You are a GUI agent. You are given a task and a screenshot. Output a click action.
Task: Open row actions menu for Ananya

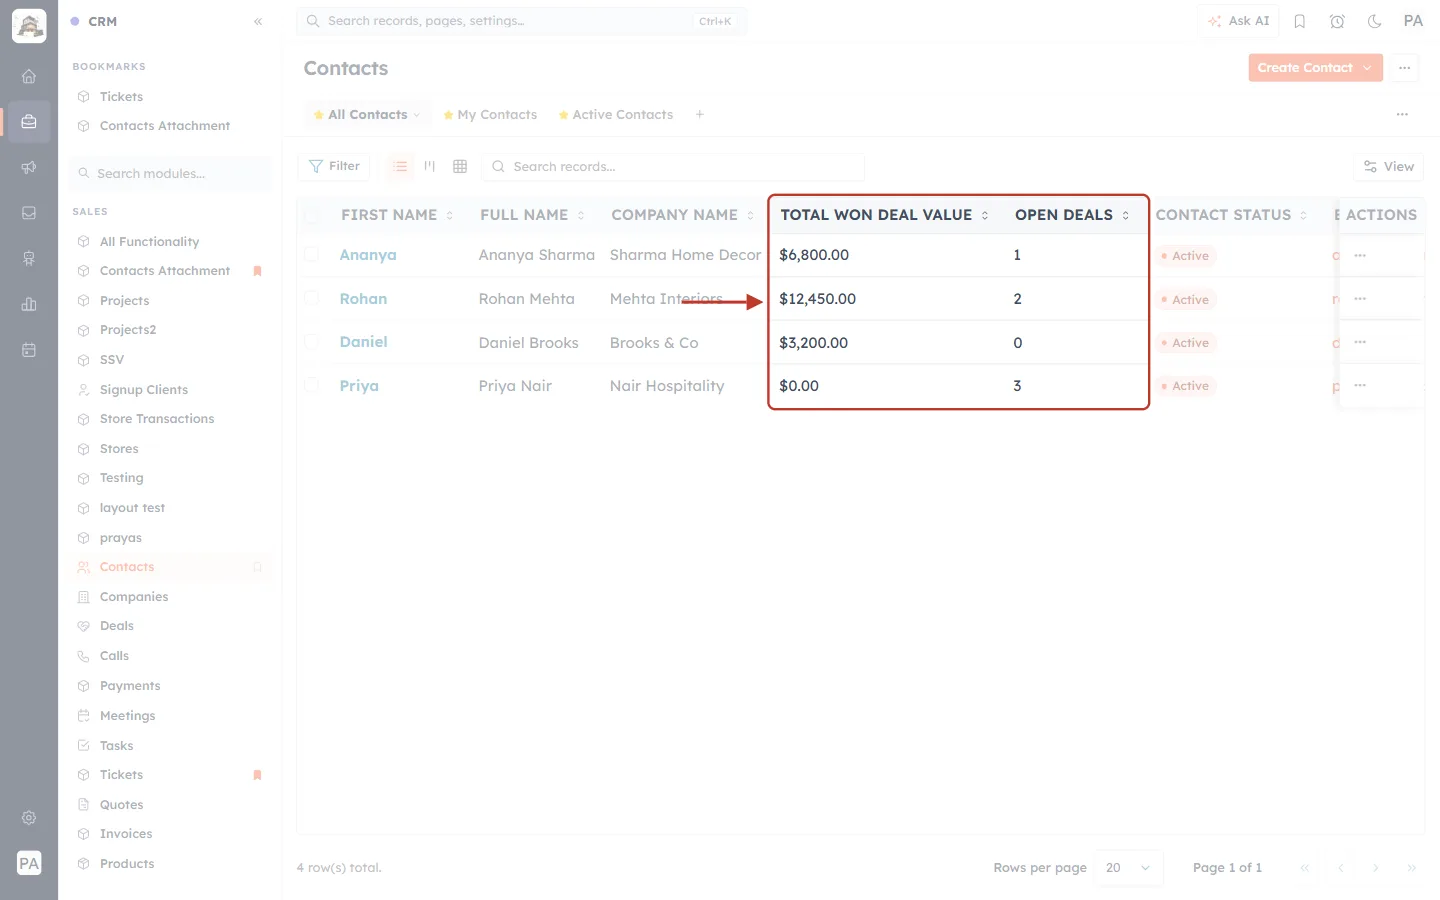pos(1360,256)
